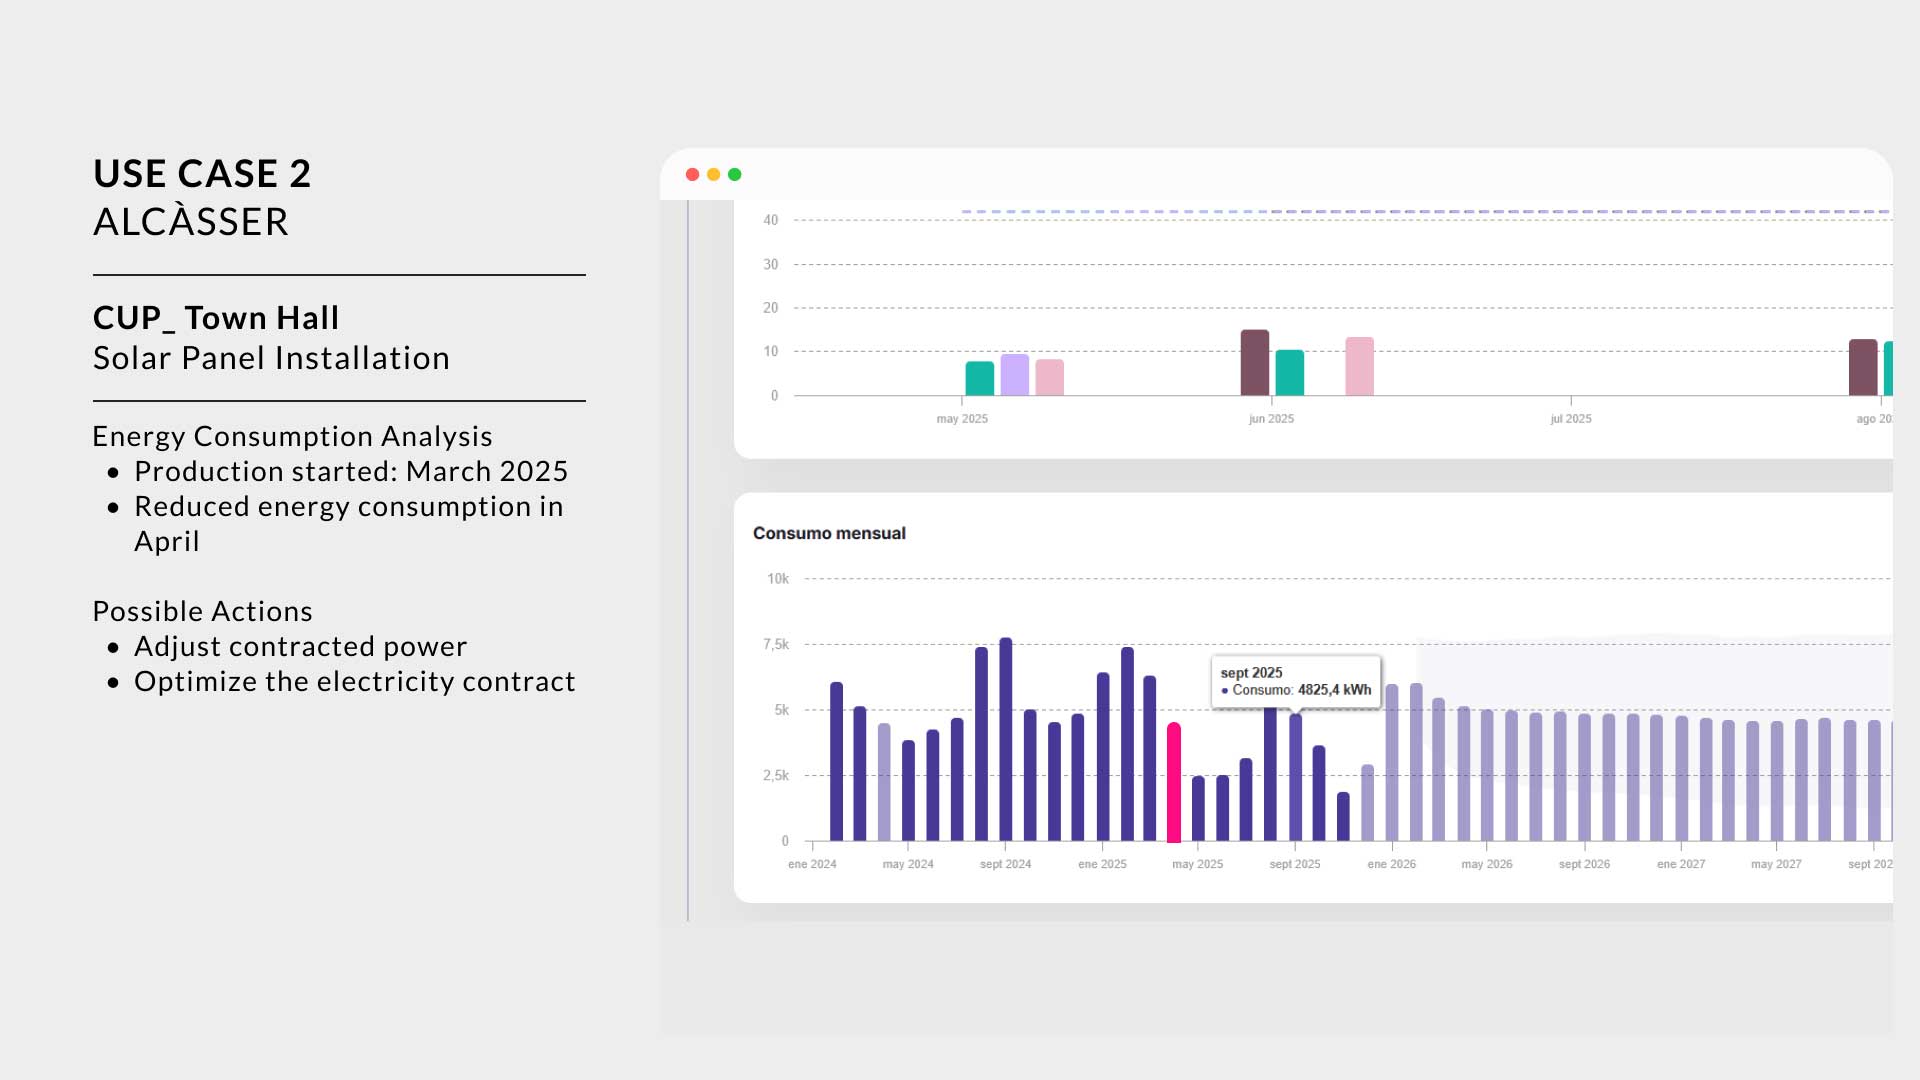
Task: Click the red close window dot
Action: tap(692, 174)
